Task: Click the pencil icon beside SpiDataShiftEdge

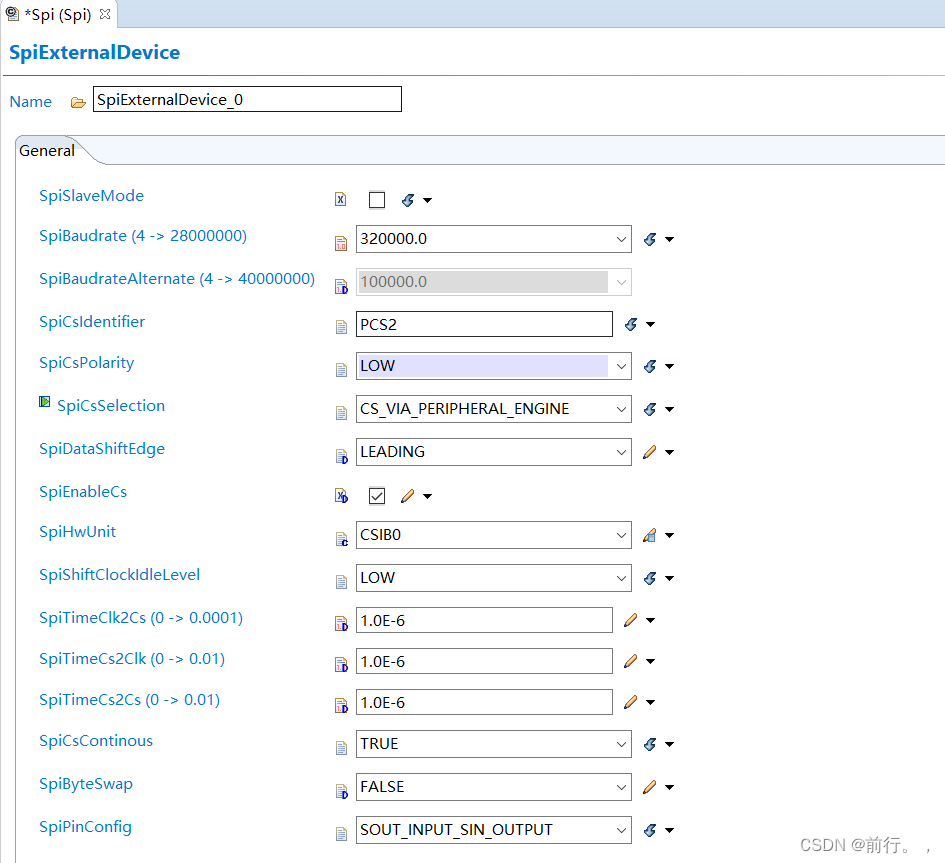Action: 650,452
